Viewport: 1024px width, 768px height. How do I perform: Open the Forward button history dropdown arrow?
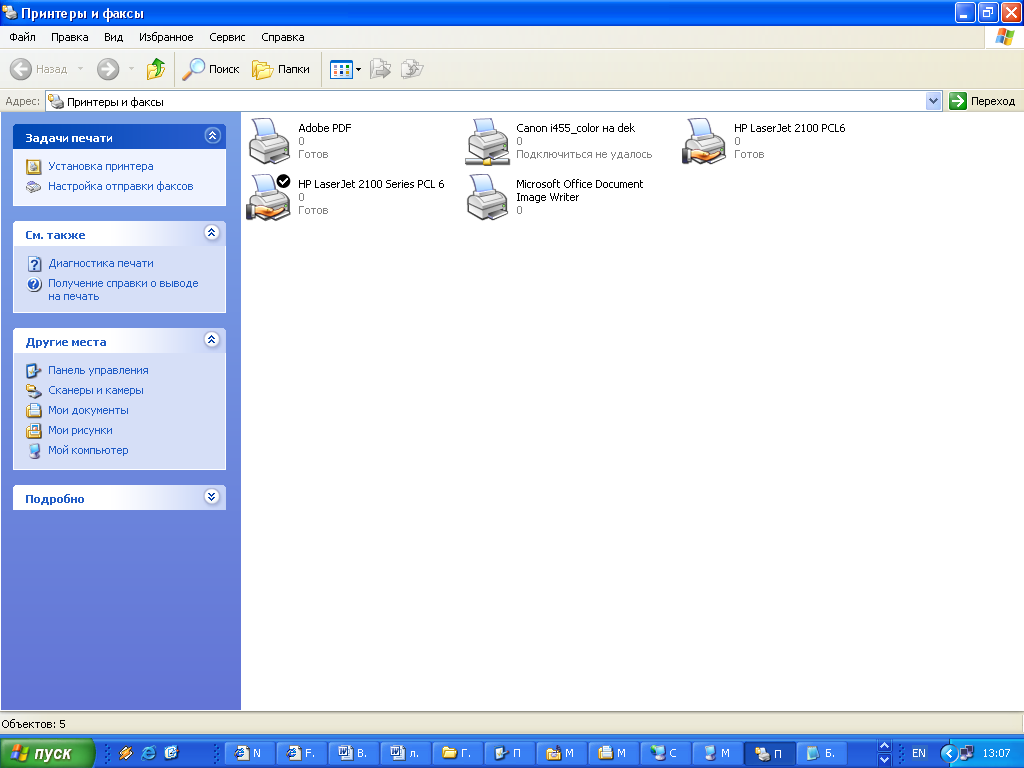[x=131, y=69]
